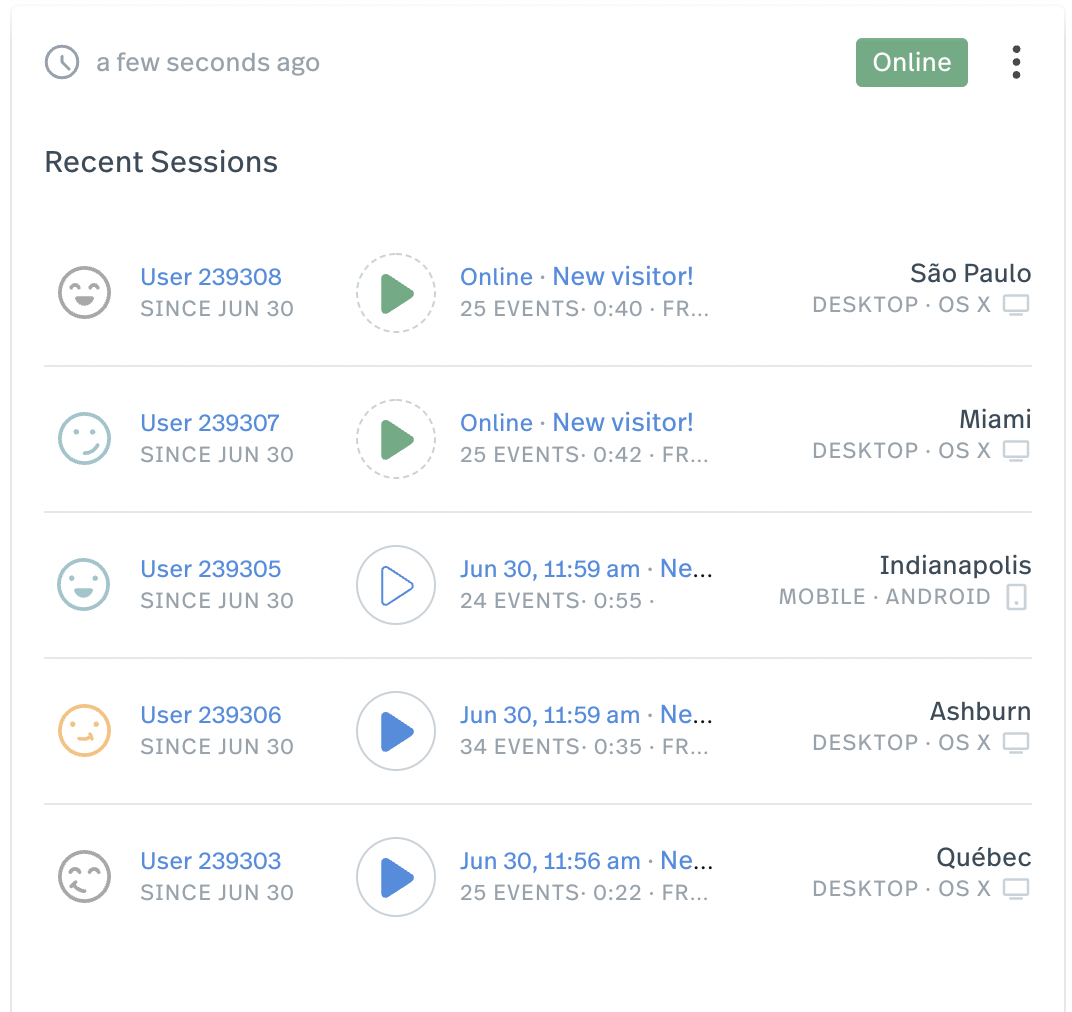Viewport: 1072px width, 1012px height.
Task: Click the orange face avatar of User 239306
Action: click(84, 731)
